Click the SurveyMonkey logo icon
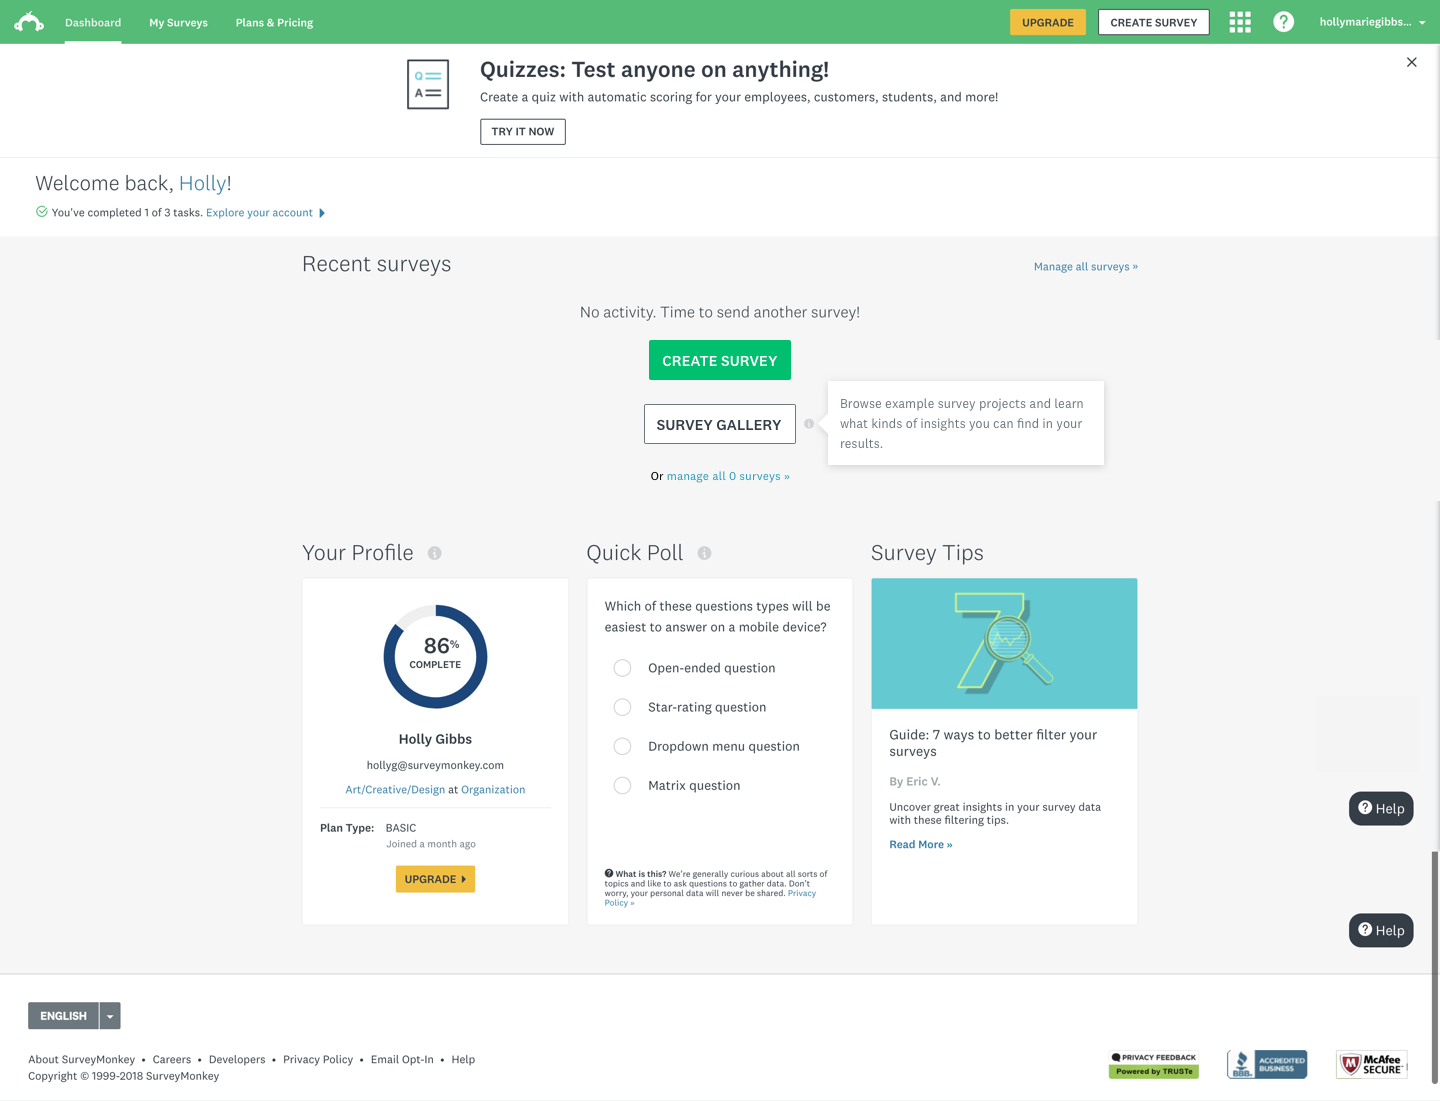 [x=29, y=22]
